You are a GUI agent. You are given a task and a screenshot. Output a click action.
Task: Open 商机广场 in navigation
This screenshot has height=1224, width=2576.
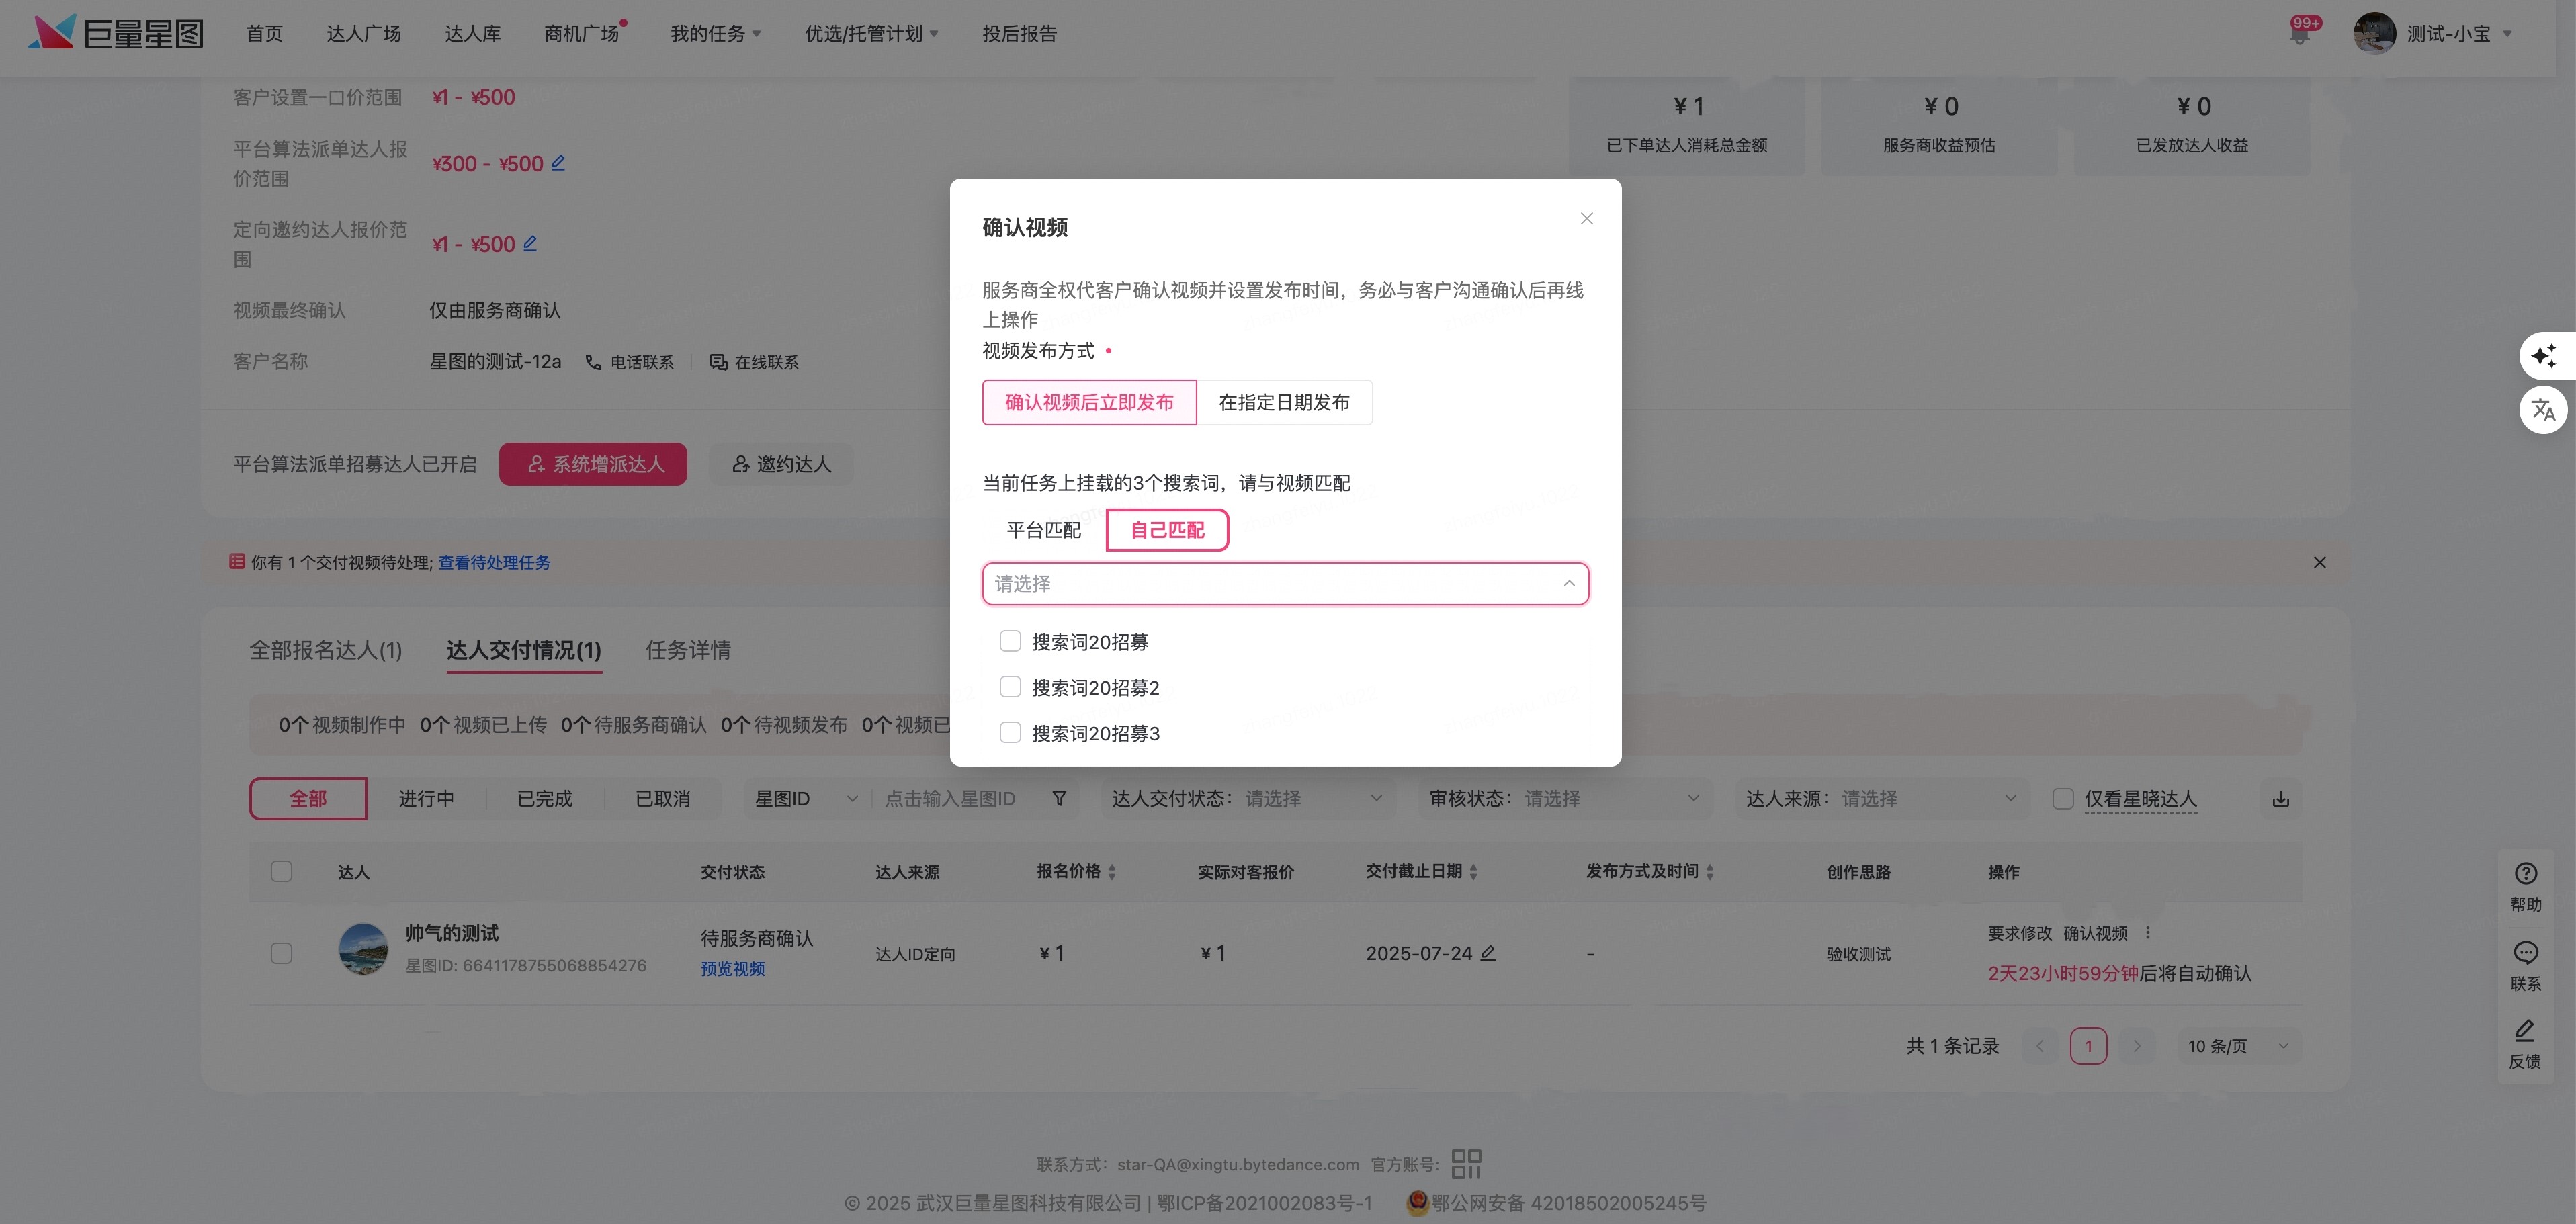582,34
